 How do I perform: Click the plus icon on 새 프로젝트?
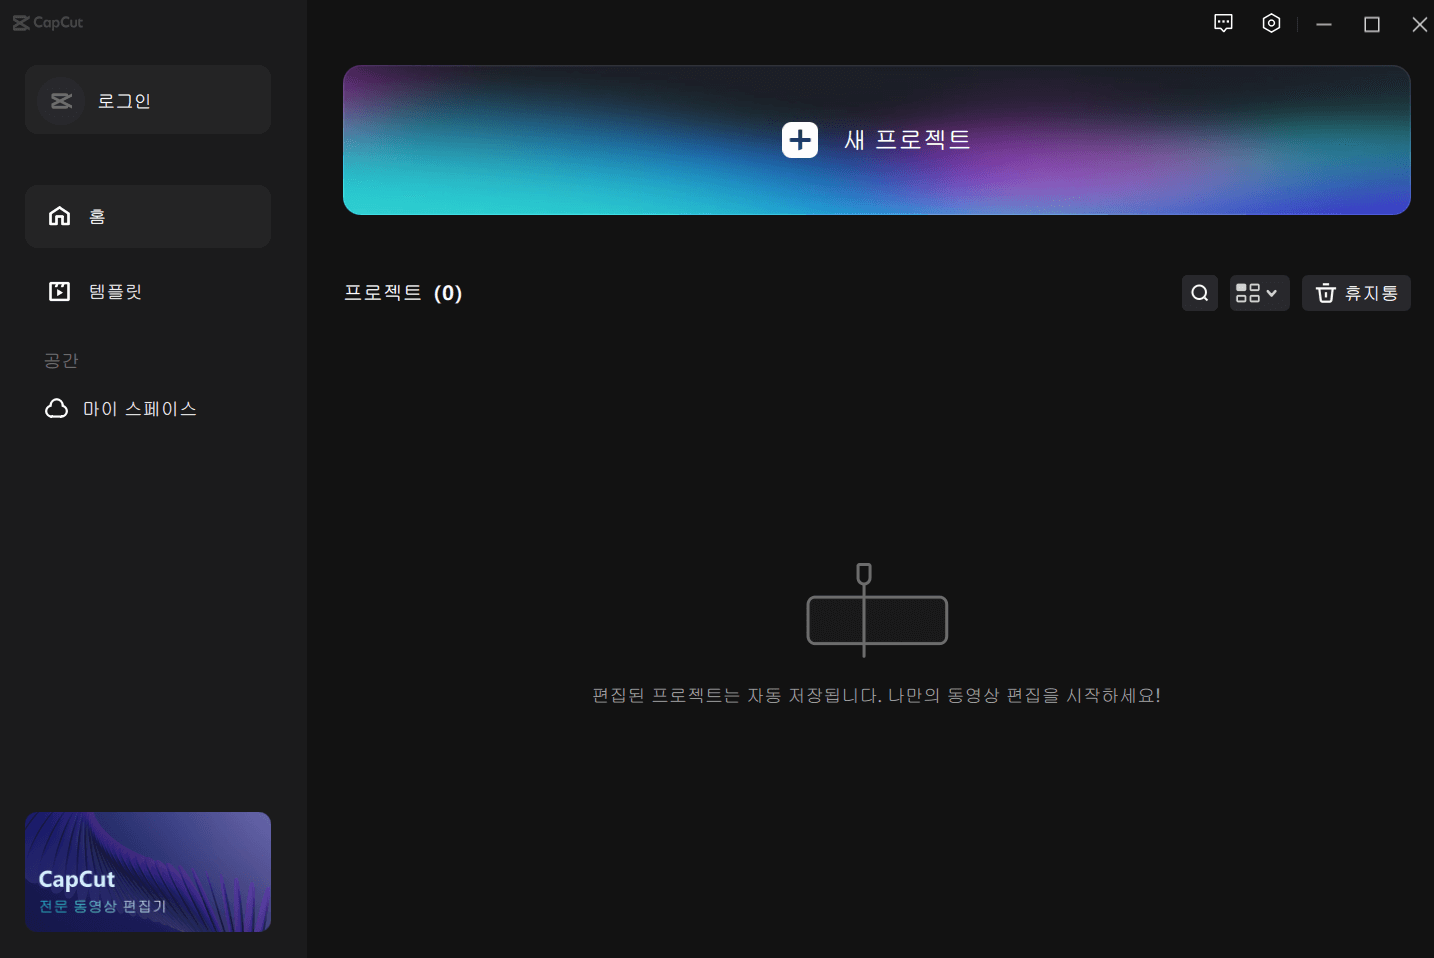[x=799, y=140]
